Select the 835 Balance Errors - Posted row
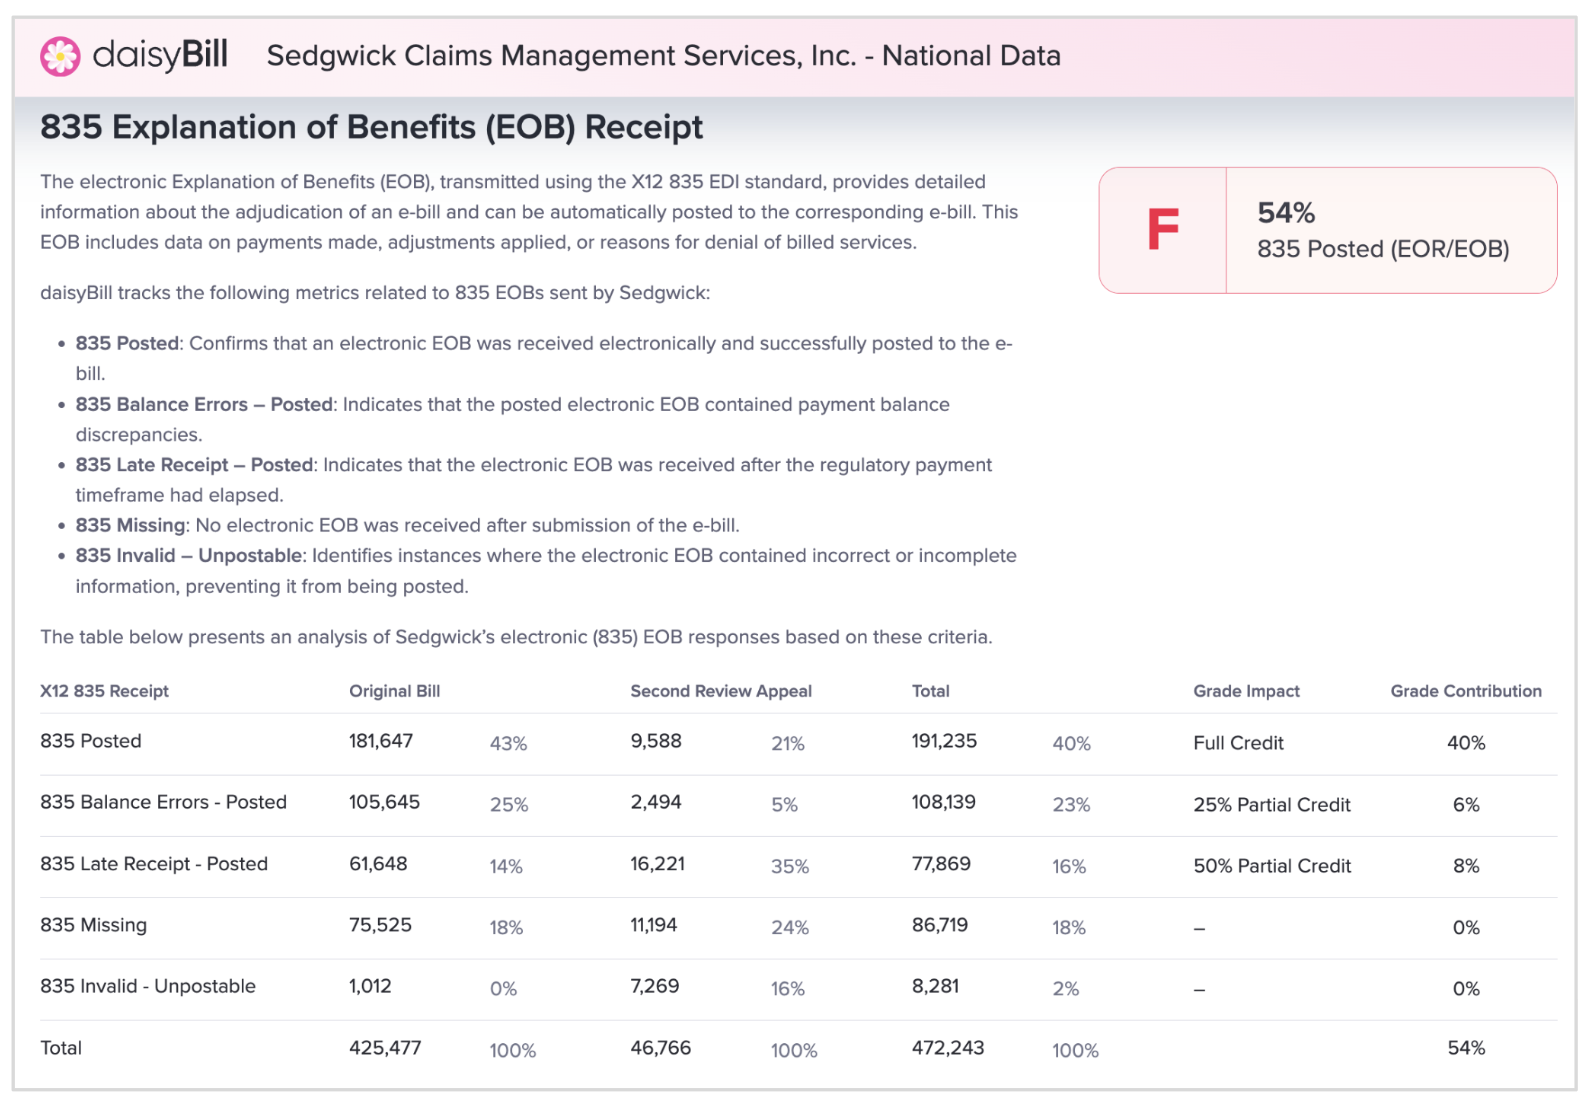This screenshot has height=1108, width=1596. click(x=163, y=802)
